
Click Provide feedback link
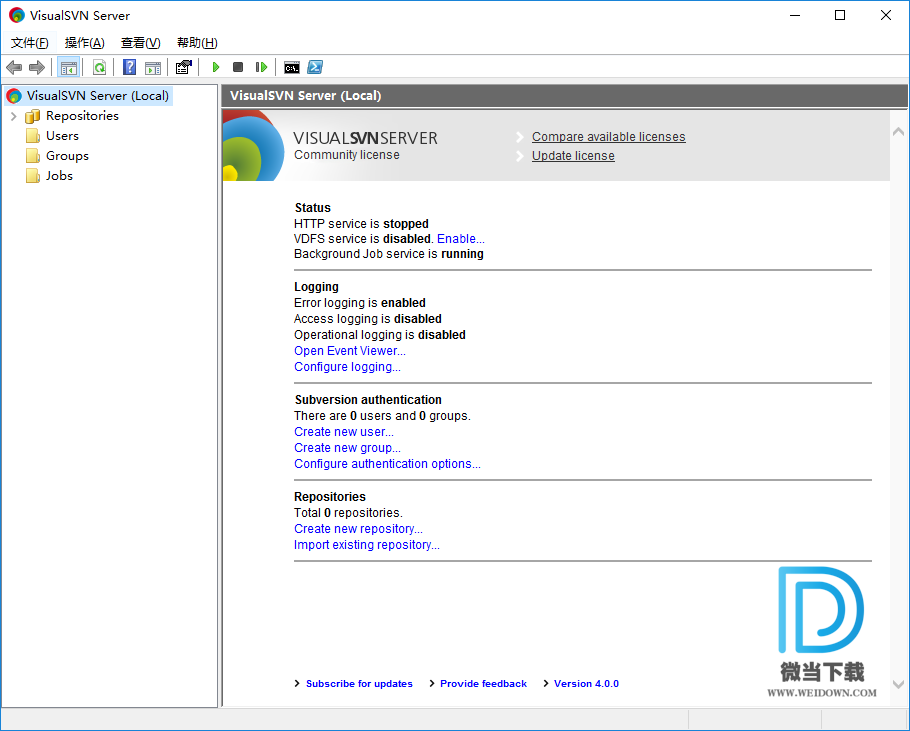click(483, 684)
